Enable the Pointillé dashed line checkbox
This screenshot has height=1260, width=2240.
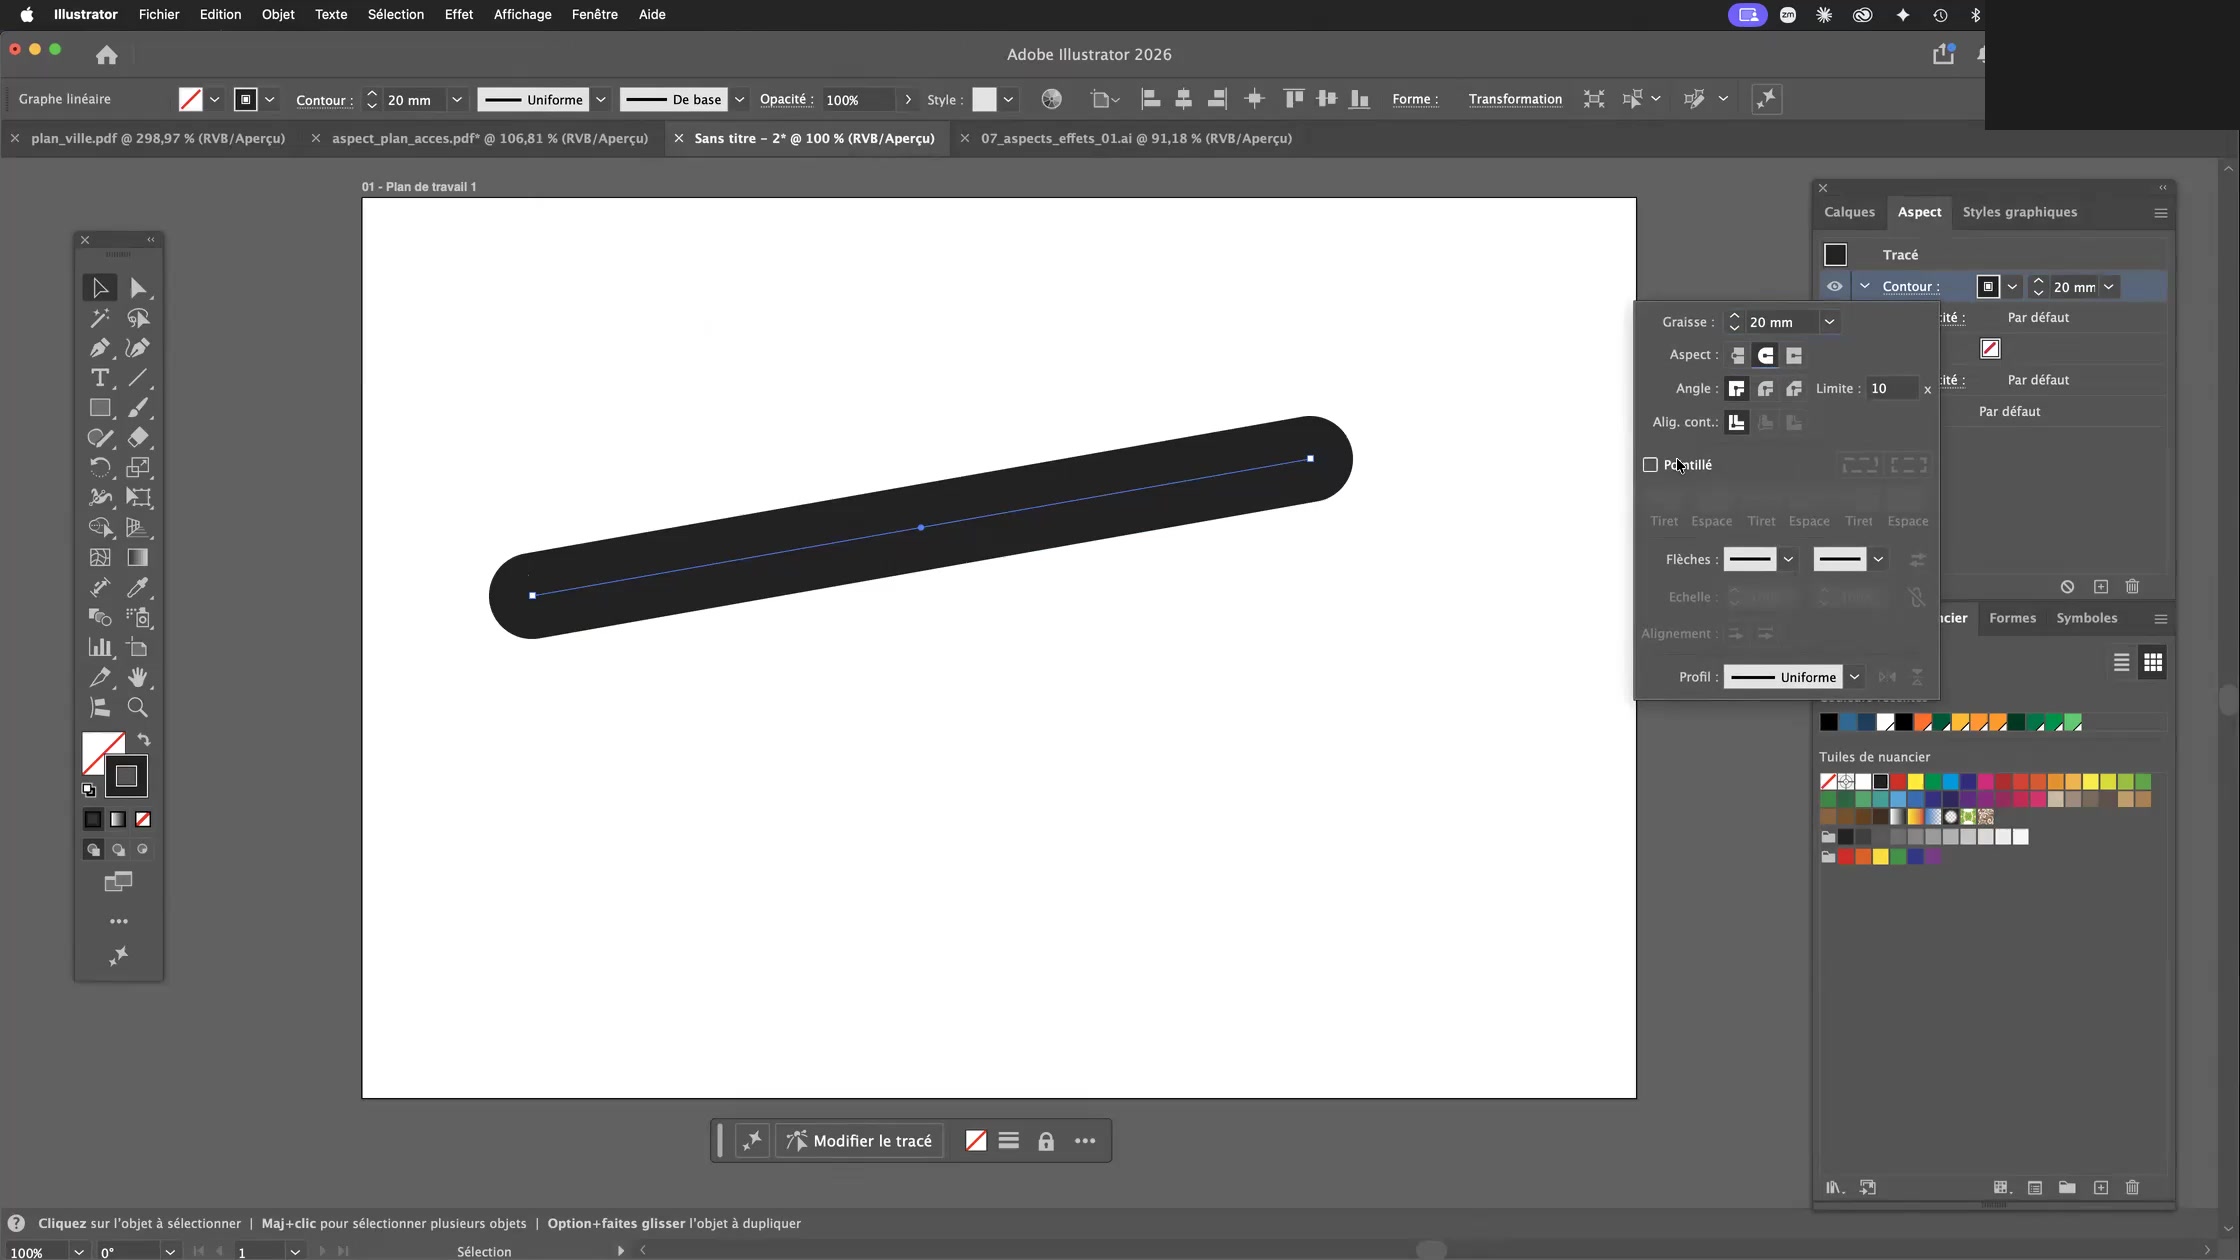pos(1650,465)
